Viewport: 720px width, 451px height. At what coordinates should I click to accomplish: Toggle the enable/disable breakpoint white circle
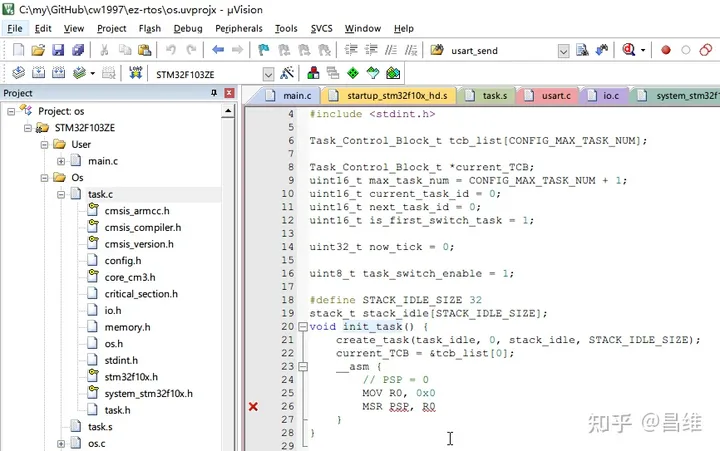click(686, 50)
